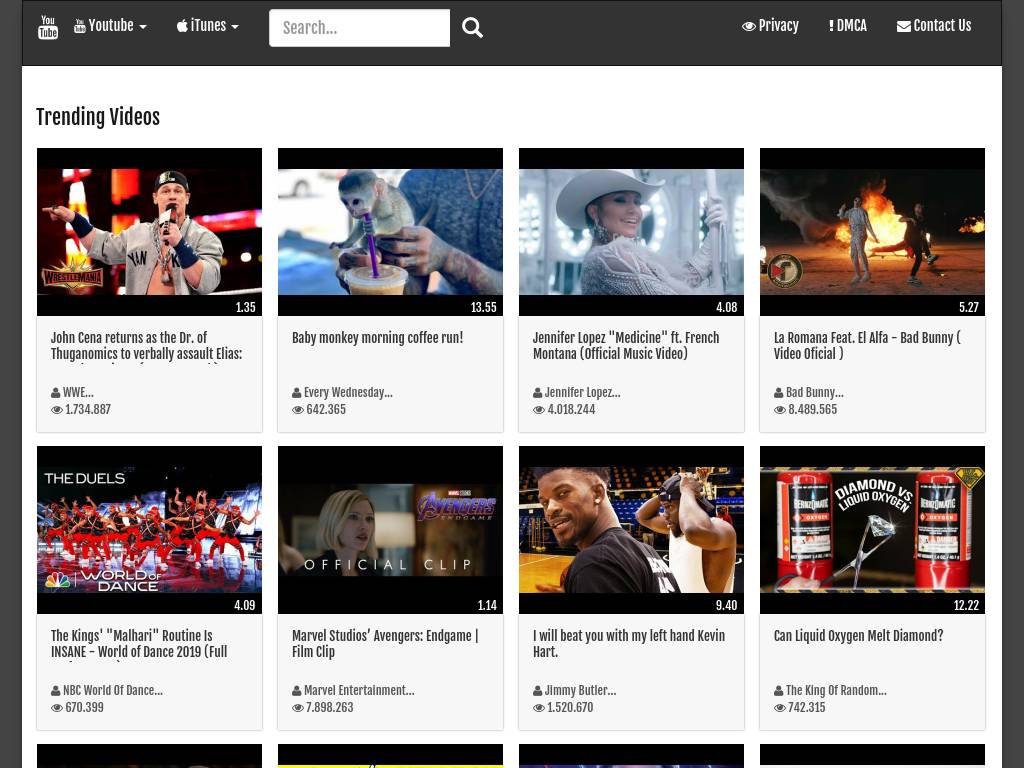Click the user icon beside The King Of Random

[778, 691]
